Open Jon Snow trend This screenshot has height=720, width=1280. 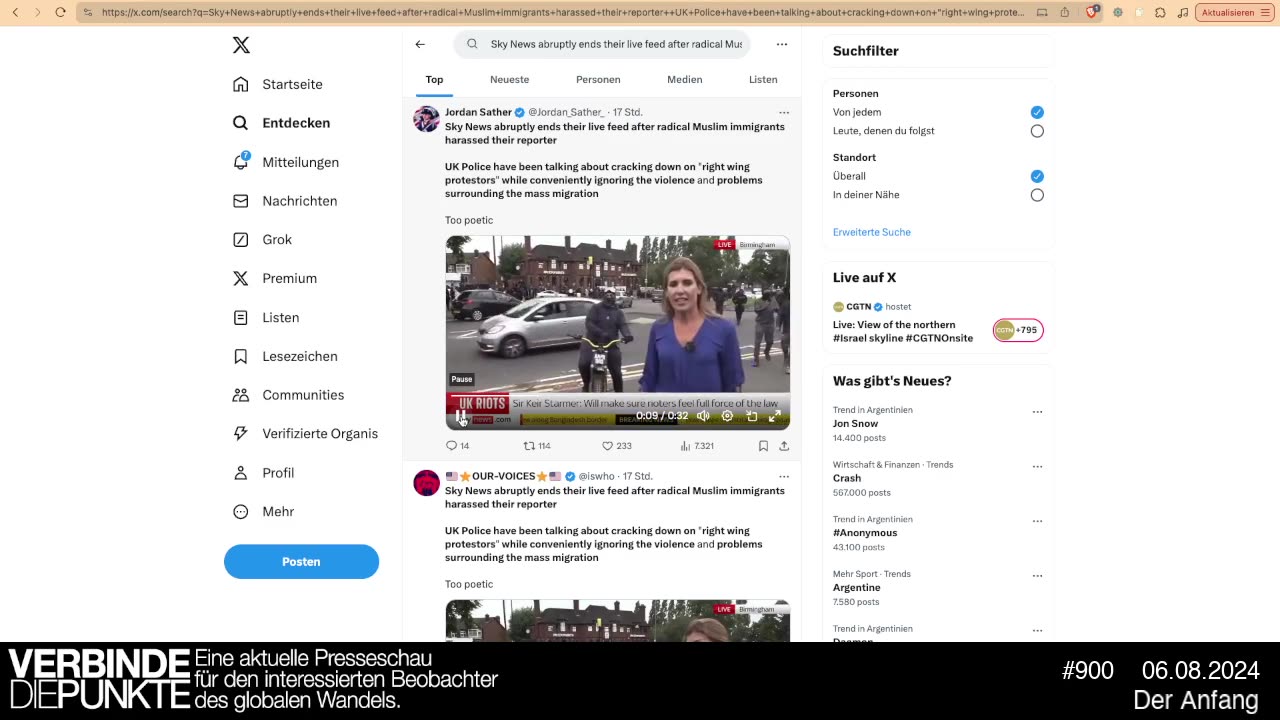[x=853, y=424]
